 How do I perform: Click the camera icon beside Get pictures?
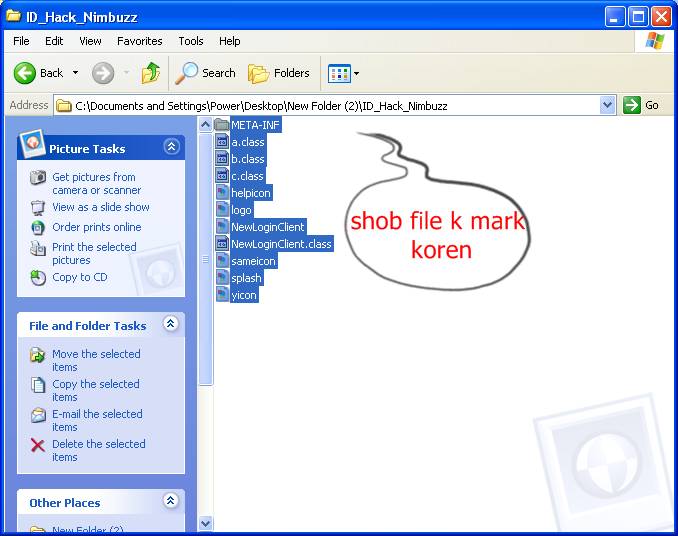38,177
